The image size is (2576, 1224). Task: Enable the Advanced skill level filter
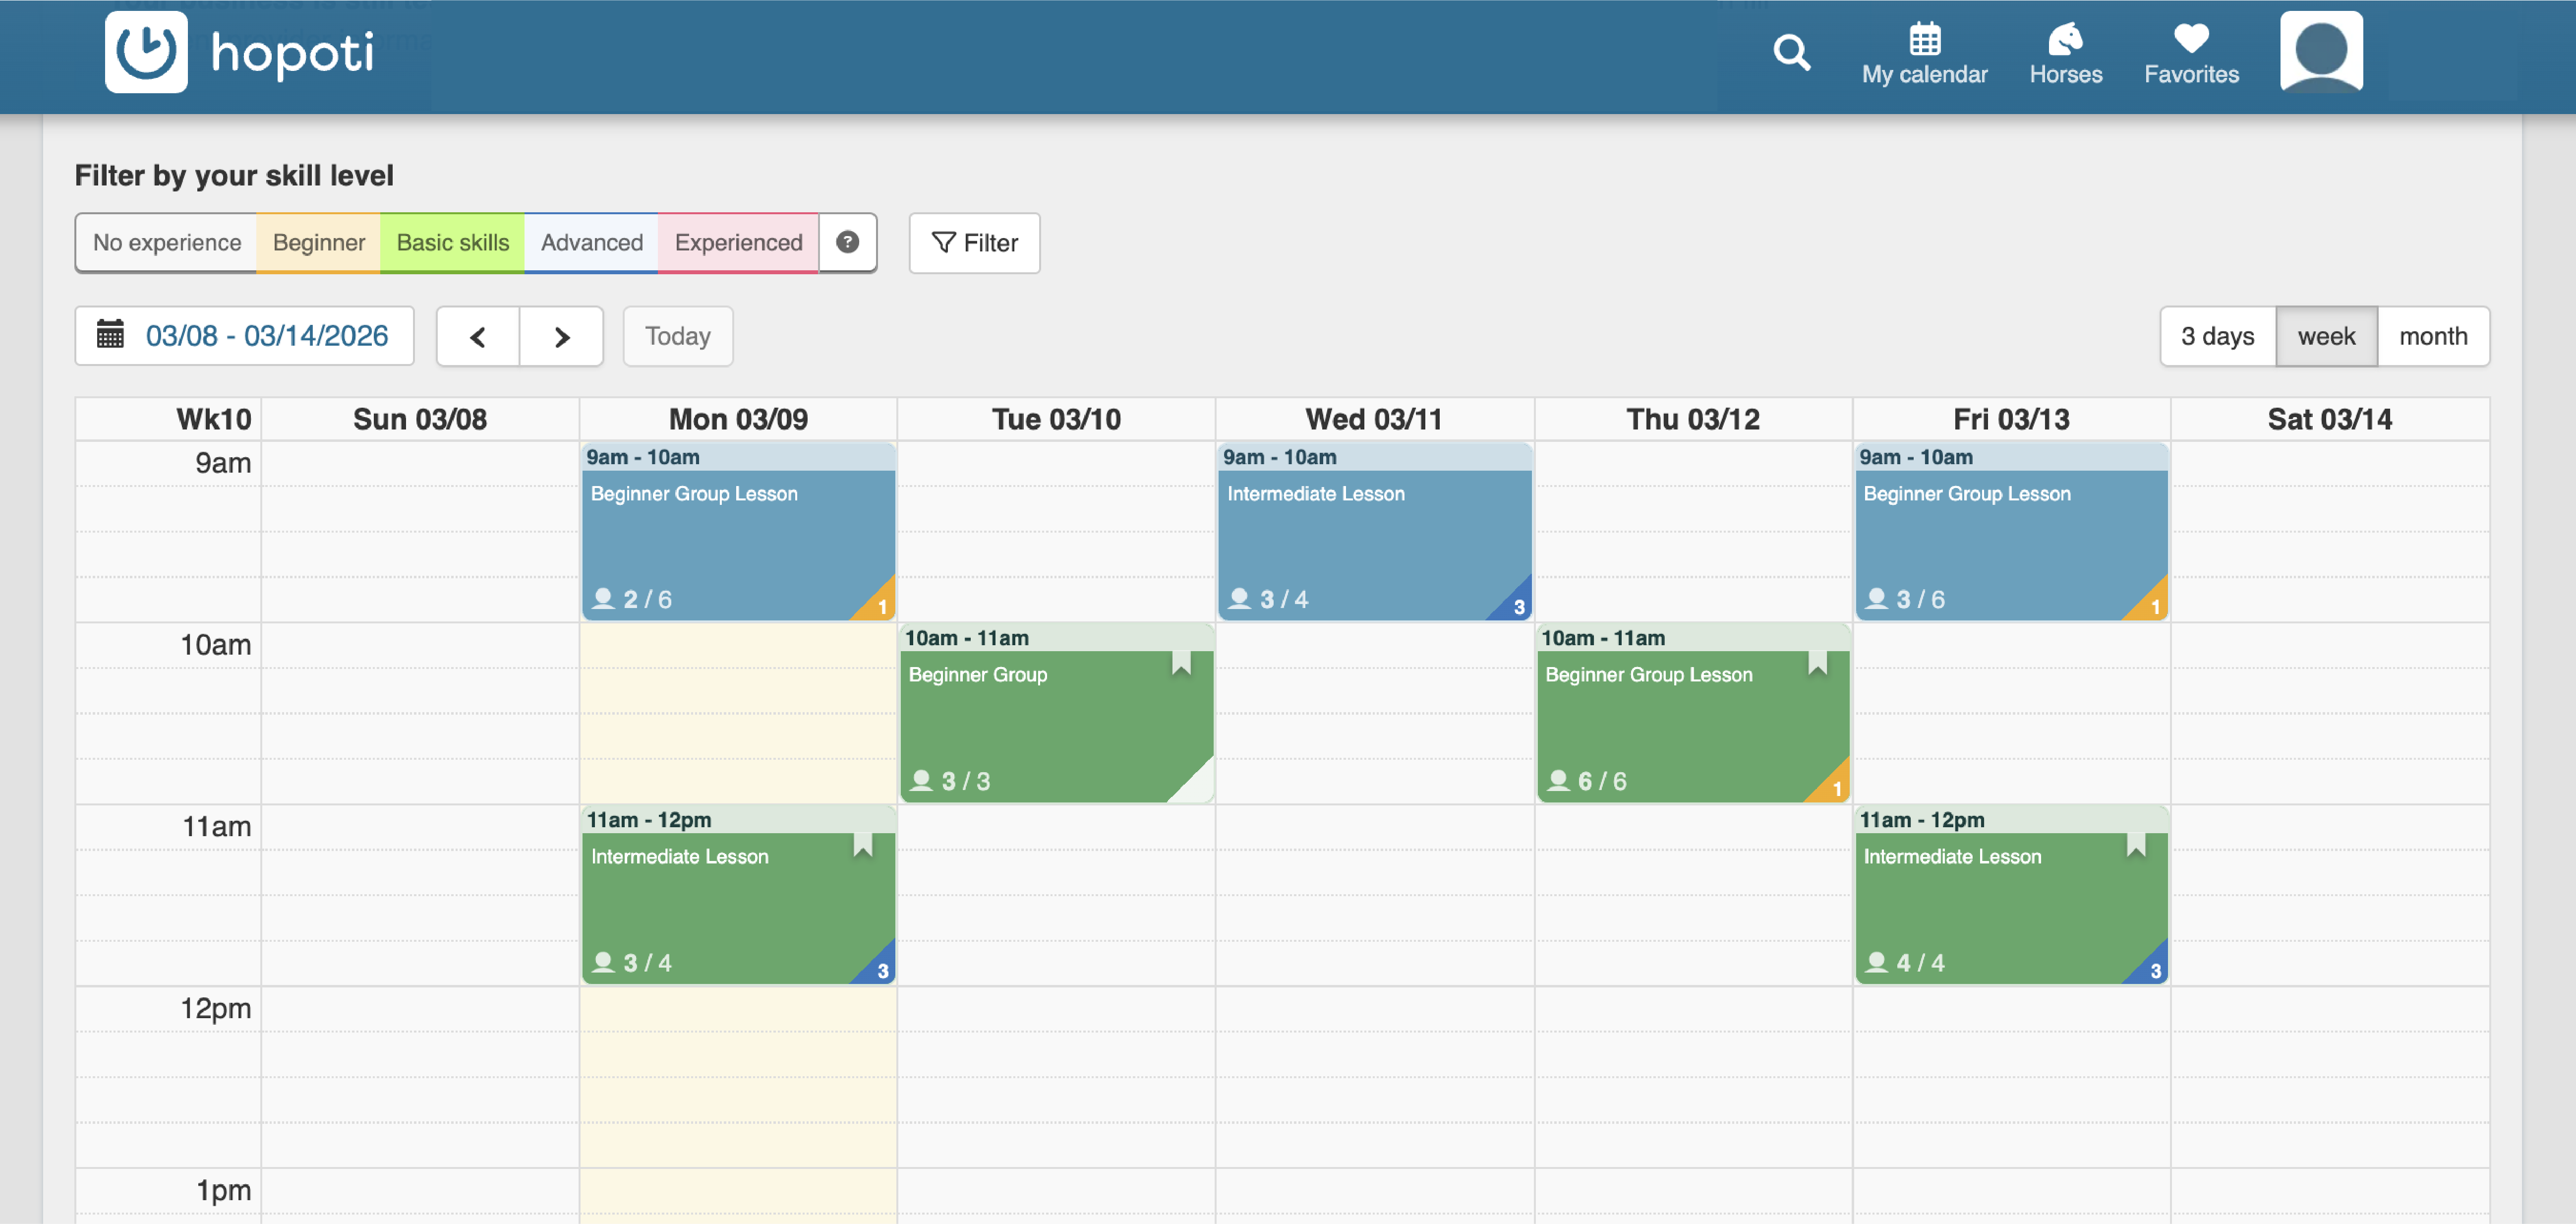(x=591, y=242)
